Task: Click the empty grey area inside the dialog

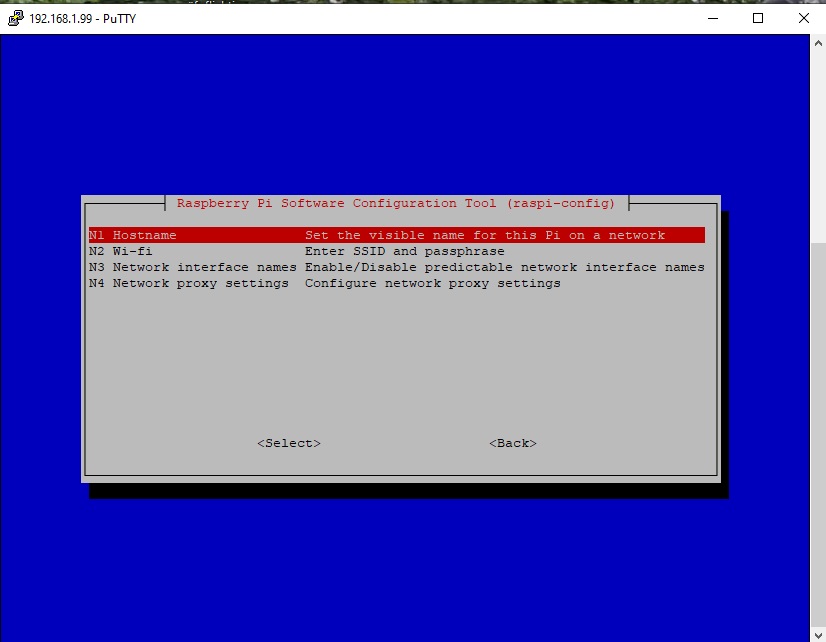Action: pyautogui.click(x=400, y=360)
